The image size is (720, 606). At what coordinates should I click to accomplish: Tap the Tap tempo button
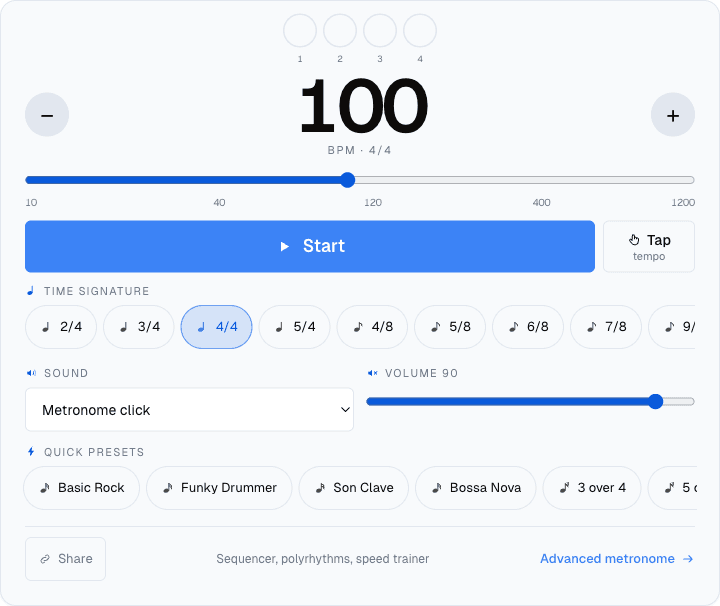649,246
